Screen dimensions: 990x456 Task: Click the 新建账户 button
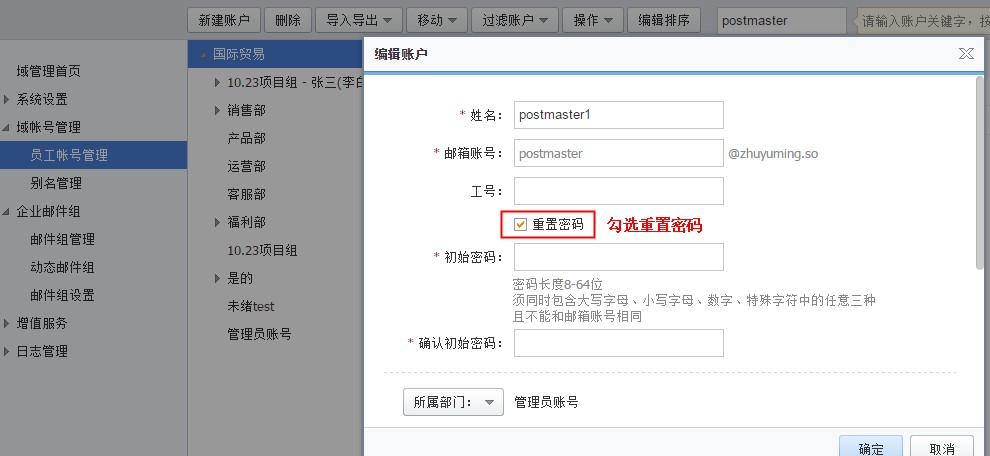(224, 20)
